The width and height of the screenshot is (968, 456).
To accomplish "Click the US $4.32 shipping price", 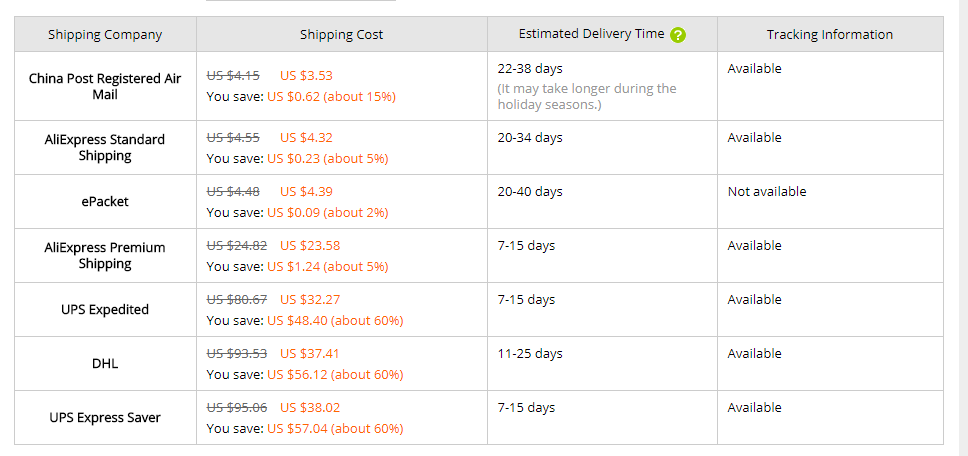I will tap(306, 138).
